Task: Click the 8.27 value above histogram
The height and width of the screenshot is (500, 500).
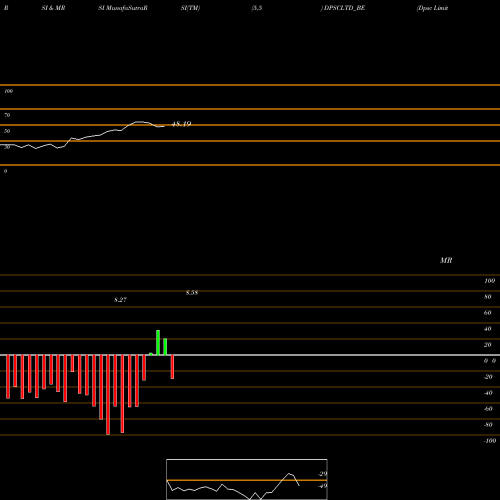Action: coord(120,300)
